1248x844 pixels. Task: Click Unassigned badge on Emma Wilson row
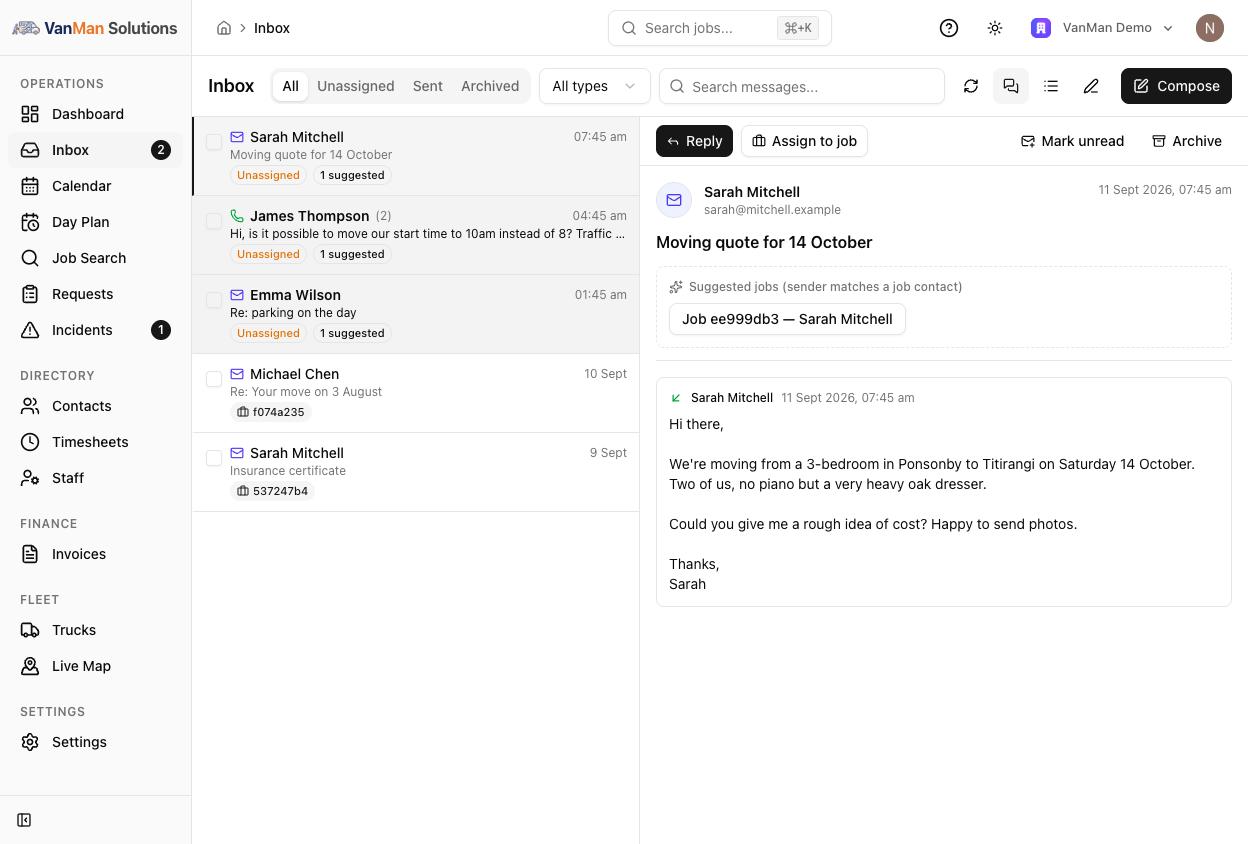268,333
